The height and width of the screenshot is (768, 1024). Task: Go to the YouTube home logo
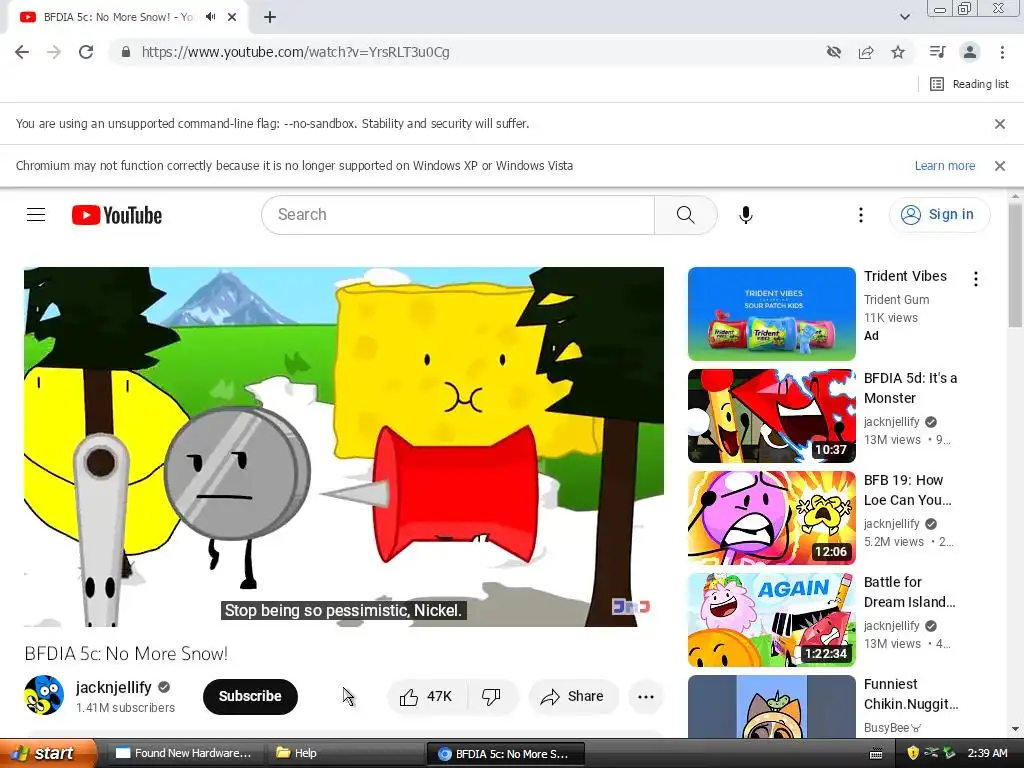tap(117, 215)
